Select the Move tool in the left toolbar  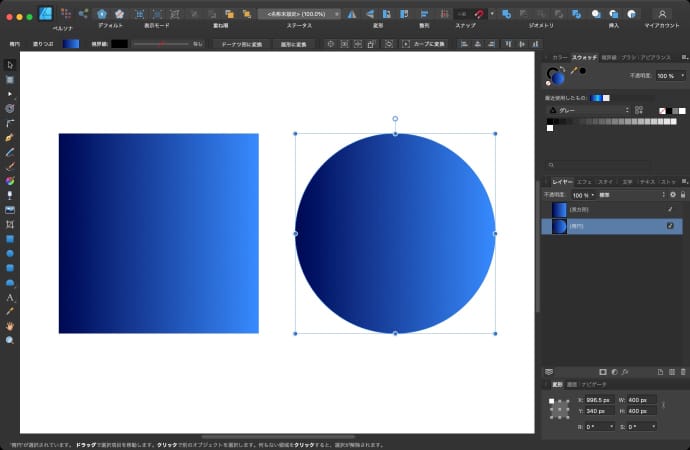click(10, 64)
